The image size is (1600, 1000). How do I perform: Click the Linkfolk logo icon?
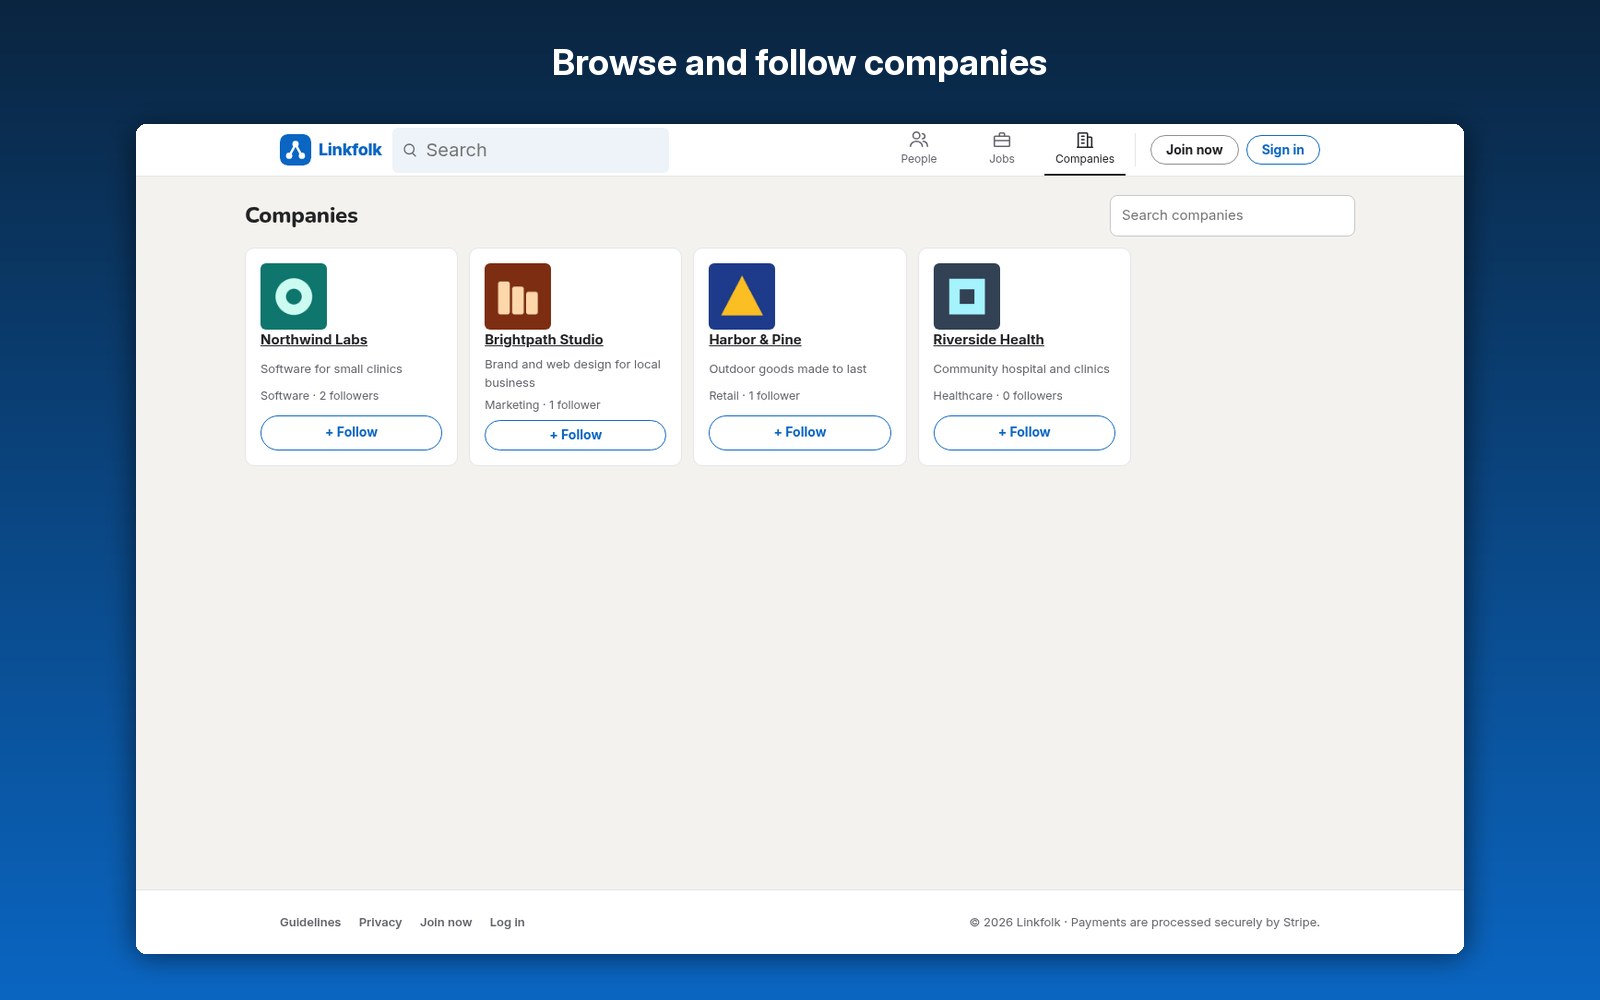(295, 150)
